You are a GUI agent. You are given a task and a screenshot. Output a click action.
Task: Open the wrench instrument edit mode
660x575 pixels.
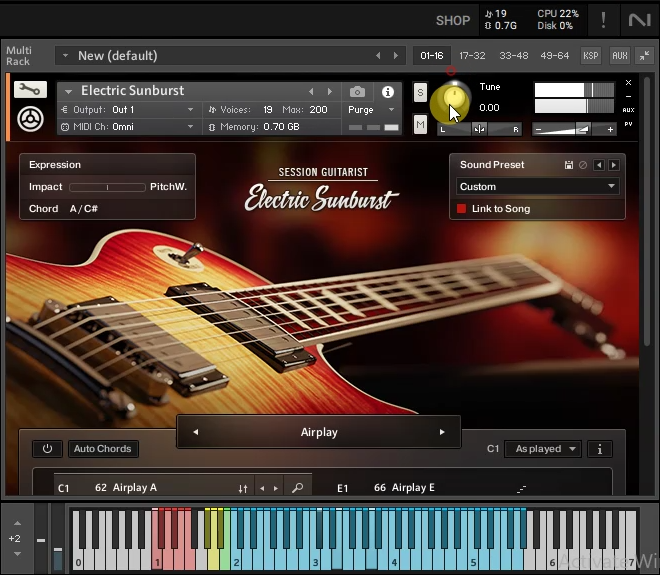pos(30,90)
